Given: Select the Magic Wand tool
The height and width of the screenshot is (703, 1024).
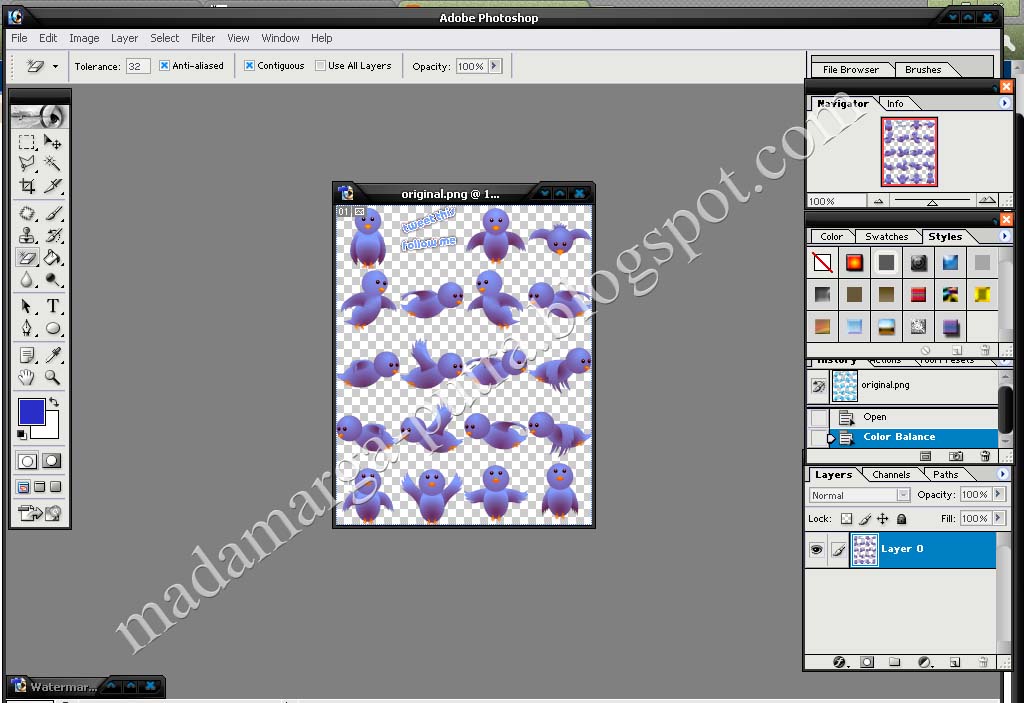Looking at the screenshot, I should [x=52, y=163].
